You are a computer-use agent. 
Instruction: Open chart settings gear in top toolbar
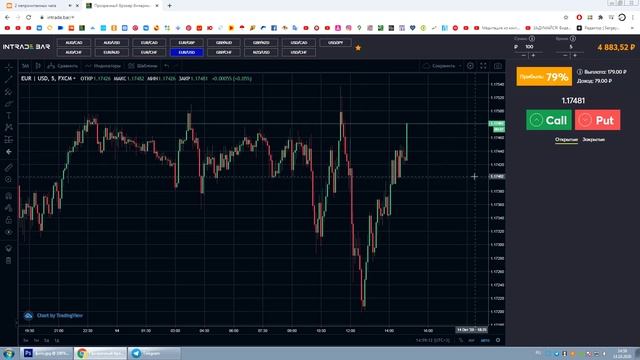(x=470, y=66)
